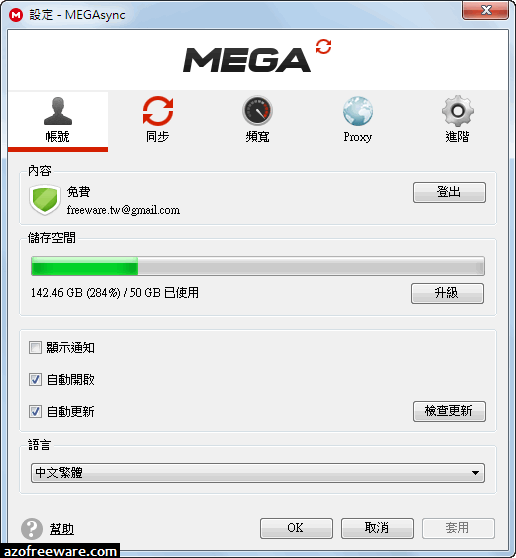516x558 pixels.
Task: Switch to the Proxy tab label
Action: [x=358, y=137]
